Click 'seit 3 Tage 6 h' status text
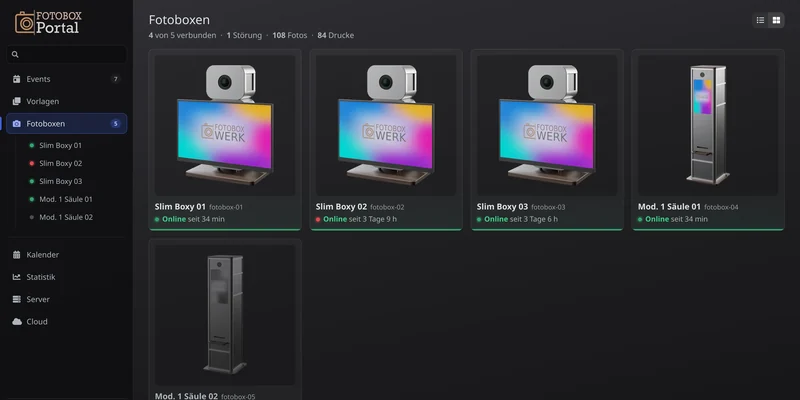800x400 pixels. [x=534, y=219]
